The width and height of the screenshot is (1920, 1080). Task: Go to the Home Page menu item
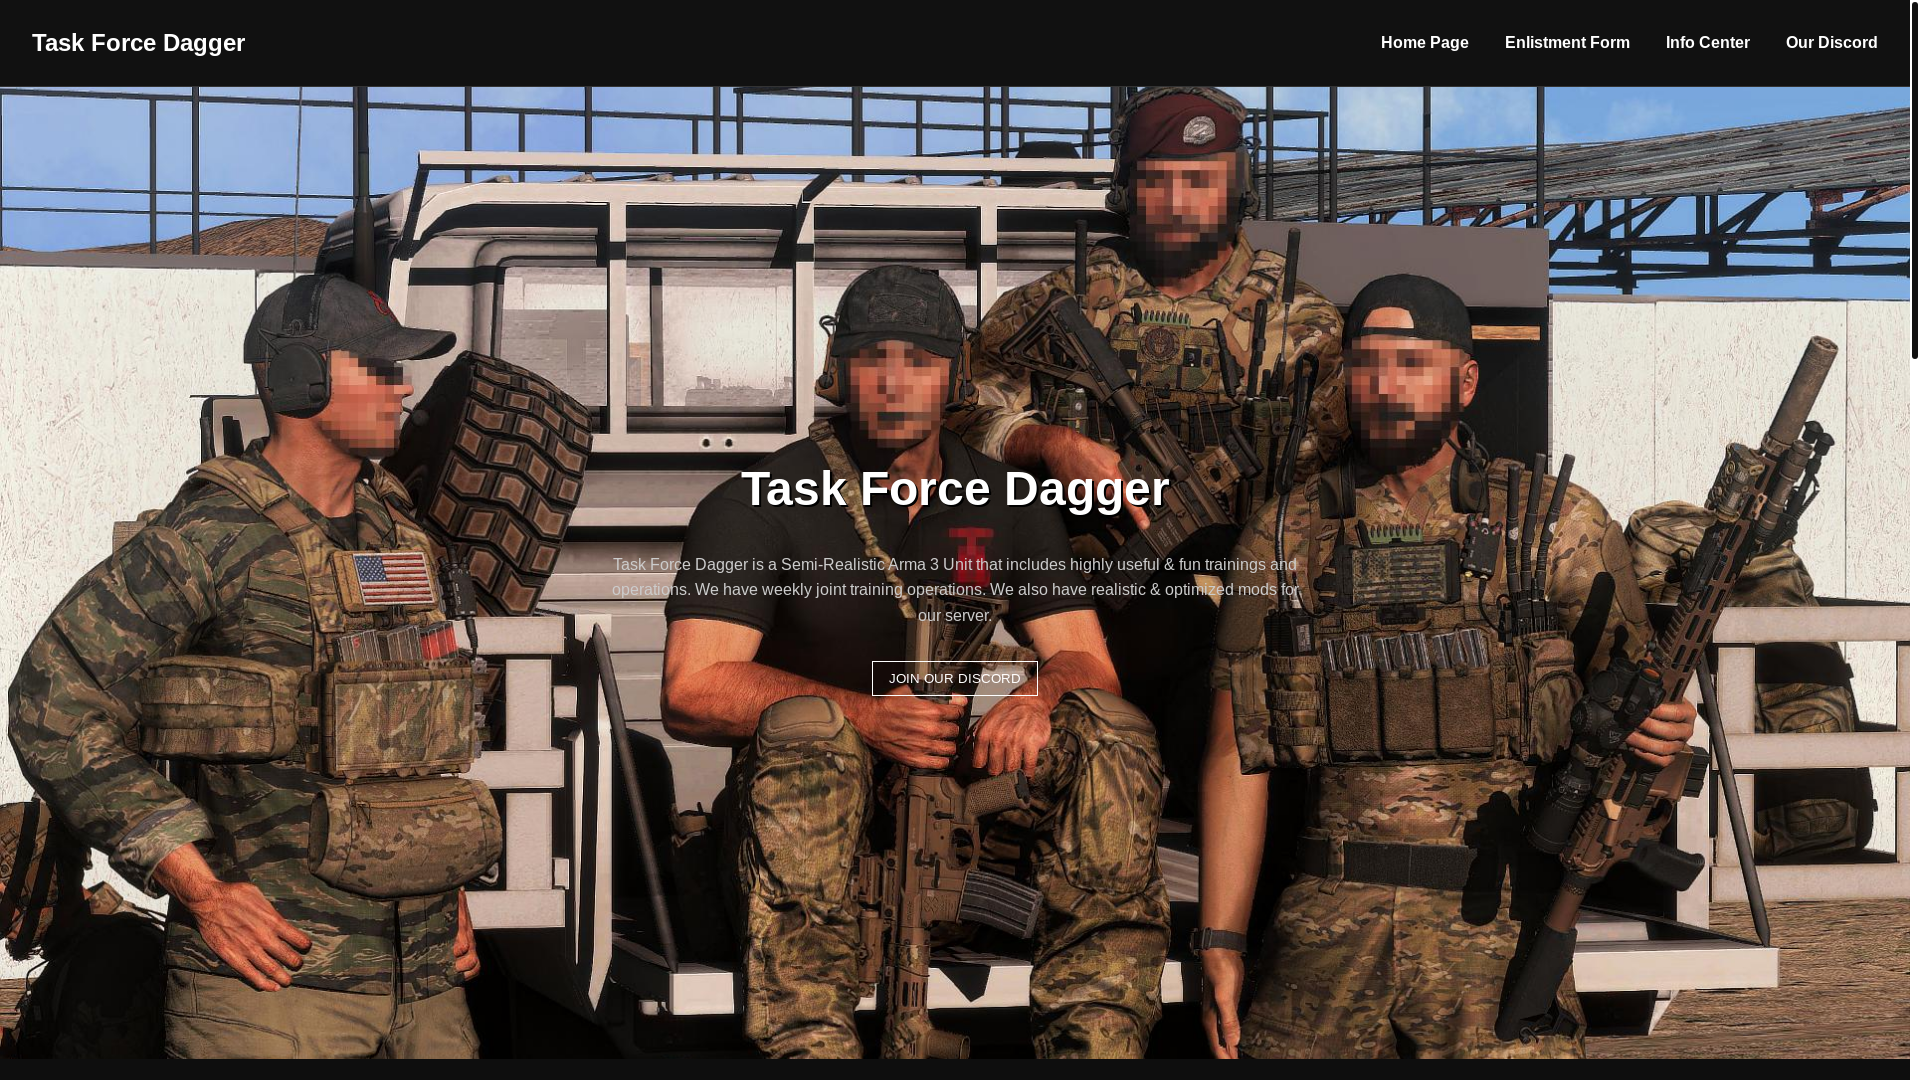(1424, 43)
